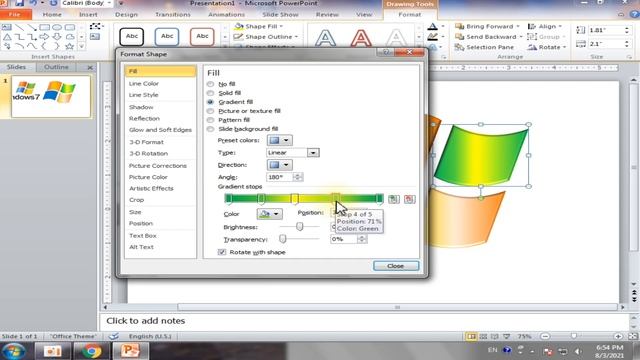Viewport: 640px width, 360px height.
Task: Open the gradient Type dropdown
Action: [x=313, y=153]
